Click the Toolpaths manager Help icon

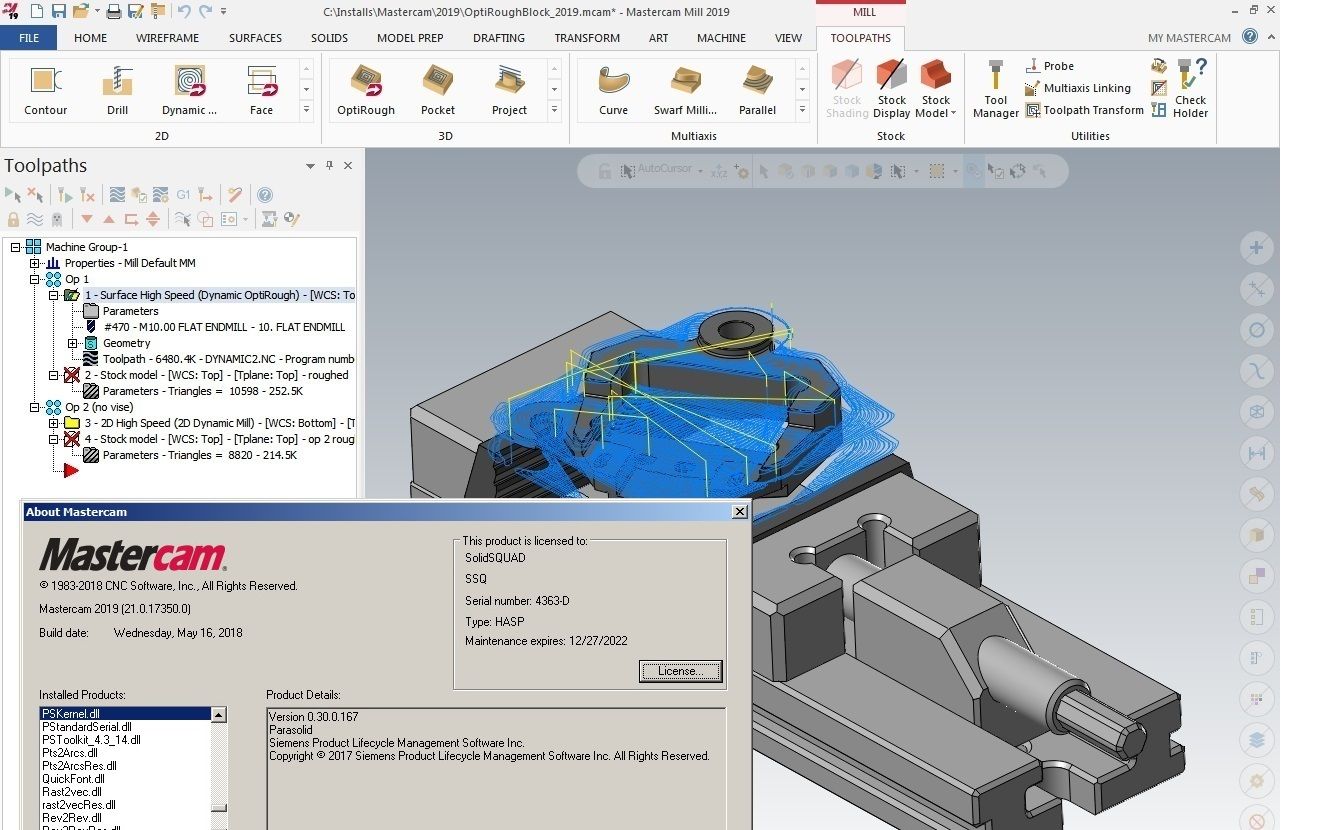(264, 195)
